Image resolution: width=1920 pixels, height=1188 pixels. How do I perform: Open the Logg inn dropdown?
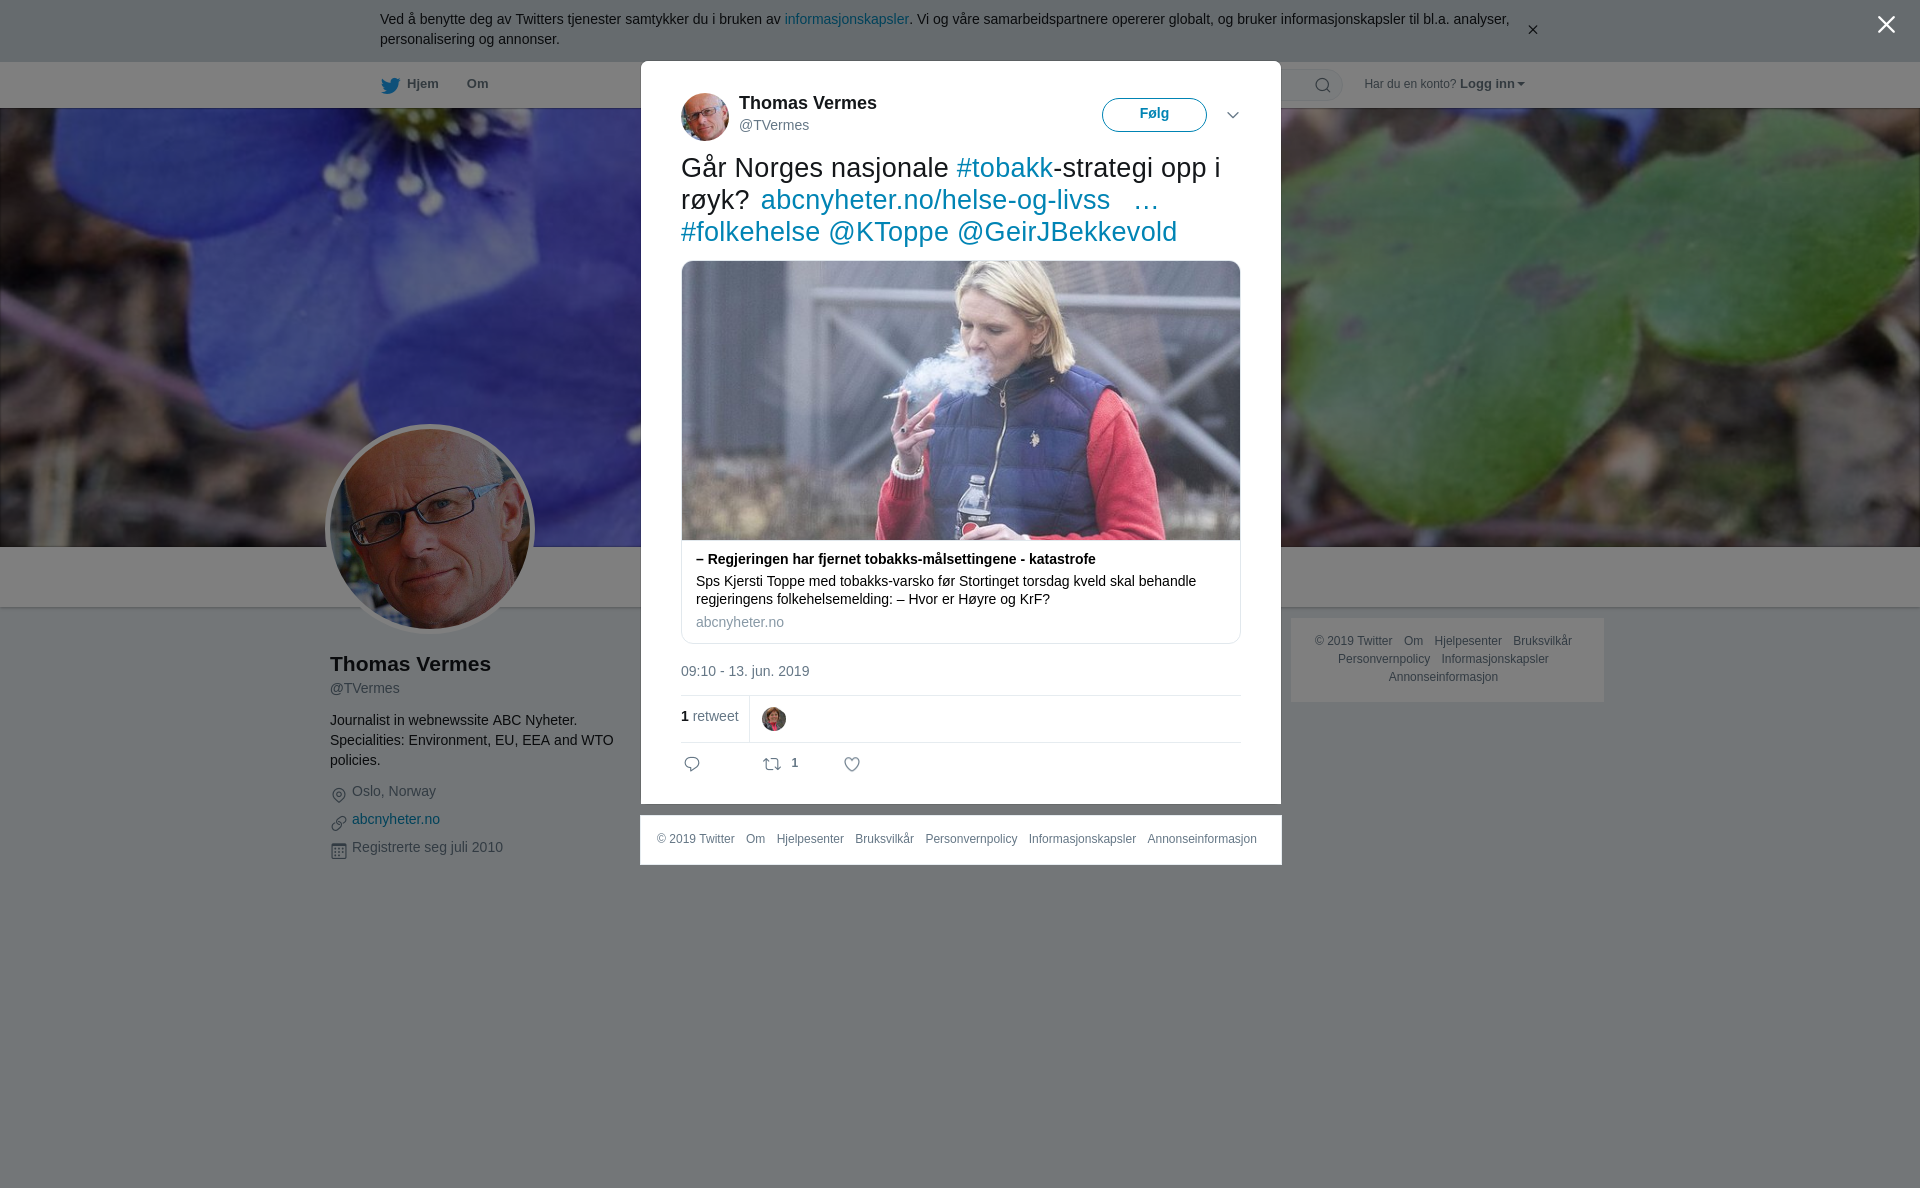coord(1491,84)
